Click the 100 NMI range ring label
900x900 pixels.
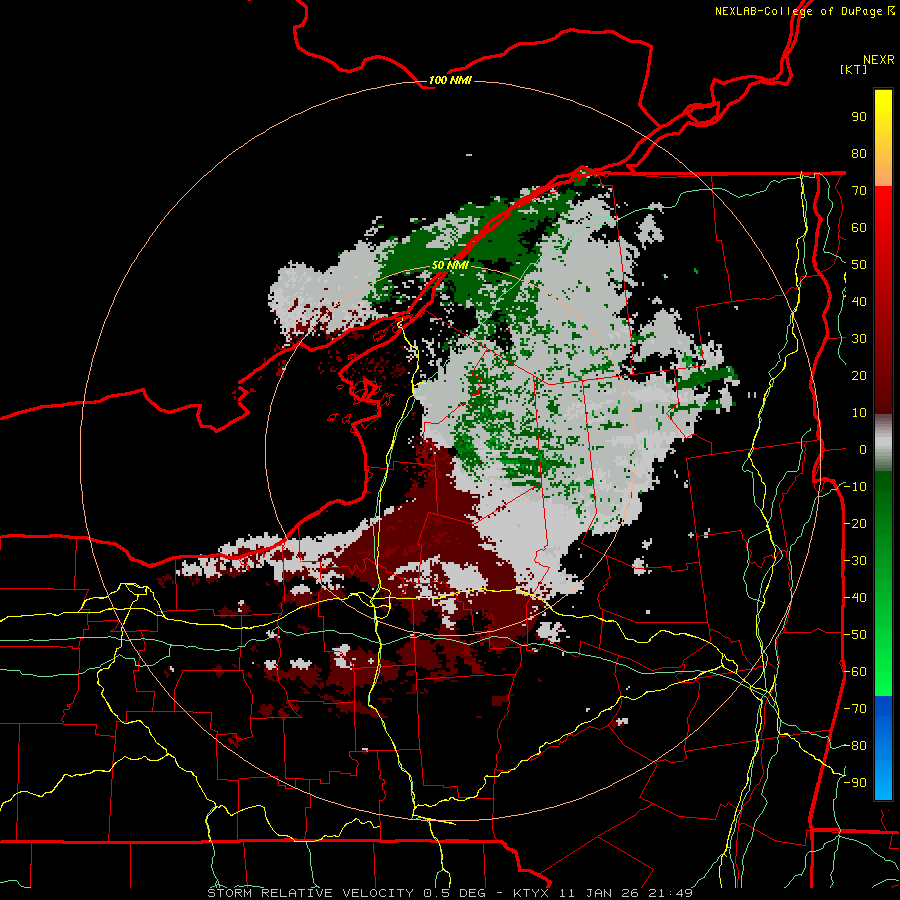[450, 80]
